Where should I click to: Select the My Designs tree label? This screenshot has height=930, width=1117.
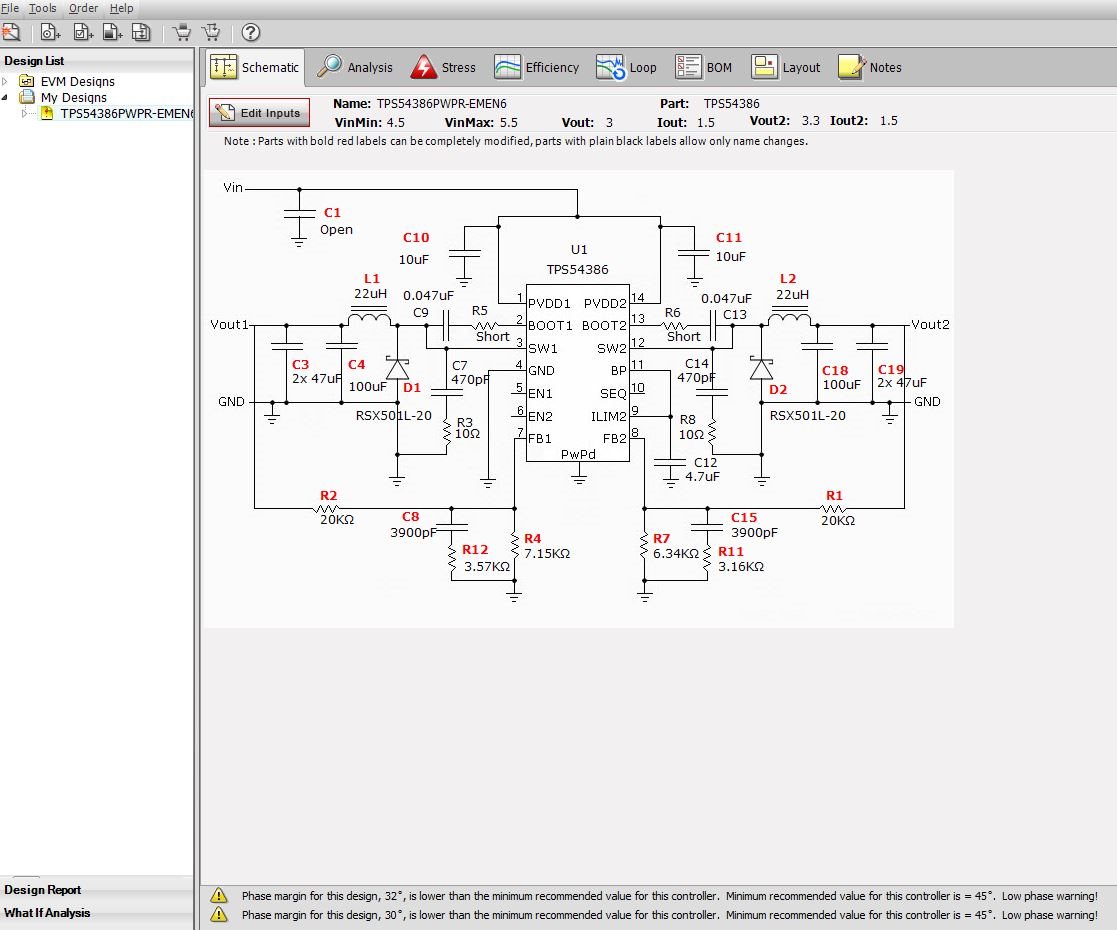(73, 97)
